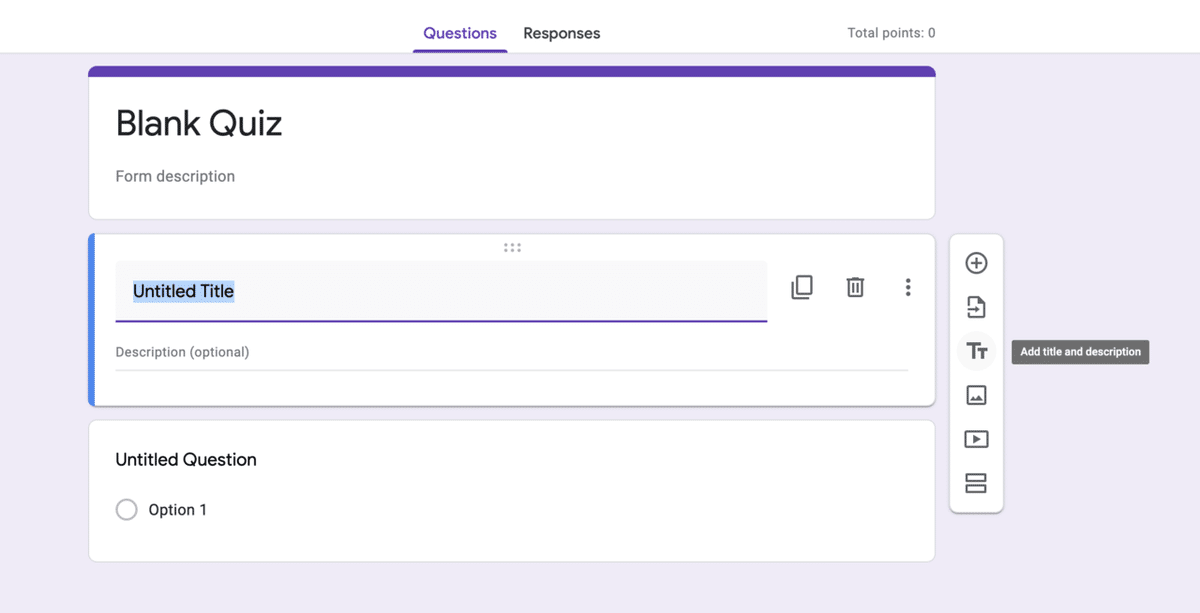Click the Description (optional) field
Image resolution: width=1200 pixels, height=613 pixels.
512,352
